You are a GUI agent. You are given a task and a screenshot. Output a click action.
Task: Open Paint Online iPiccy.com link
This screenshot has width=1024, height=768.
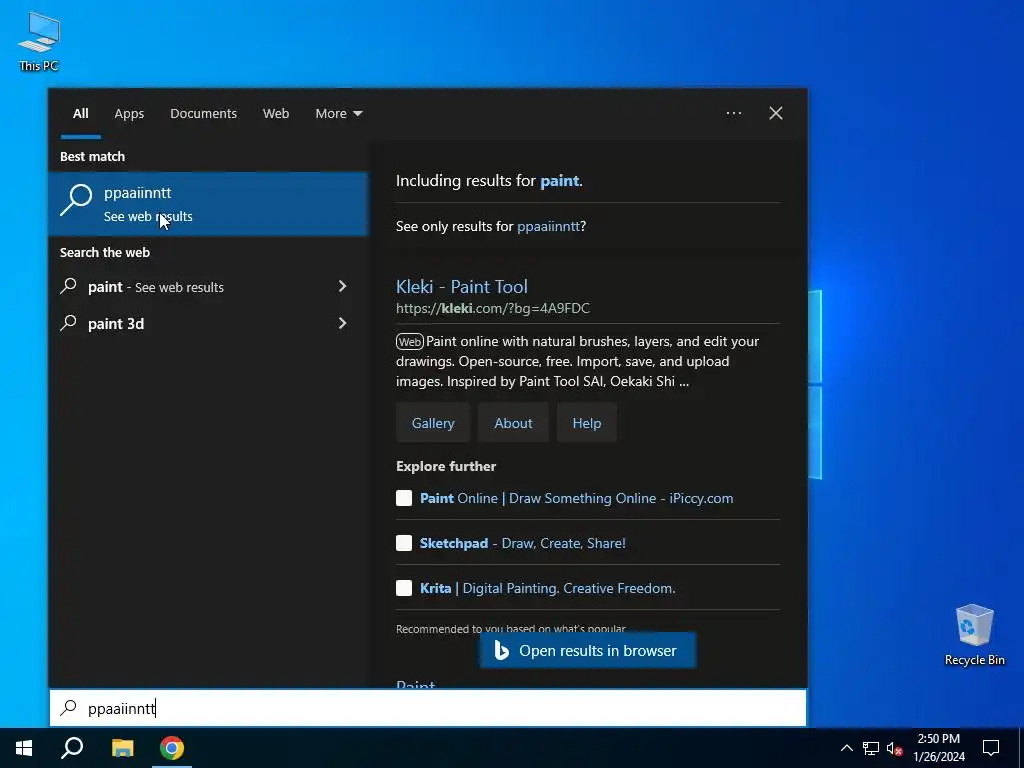(577, 498)
